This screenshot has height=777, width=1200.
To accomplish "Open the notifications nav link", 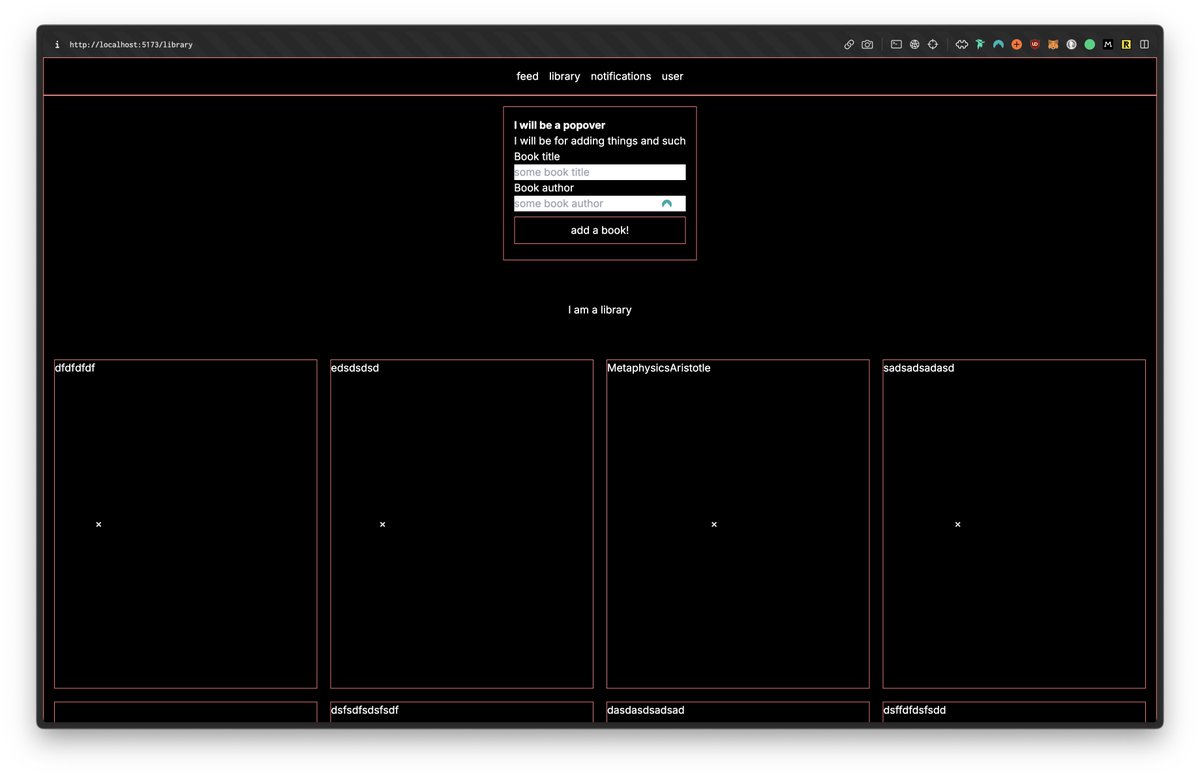I will pyautogui.click(x=621, y=76).
